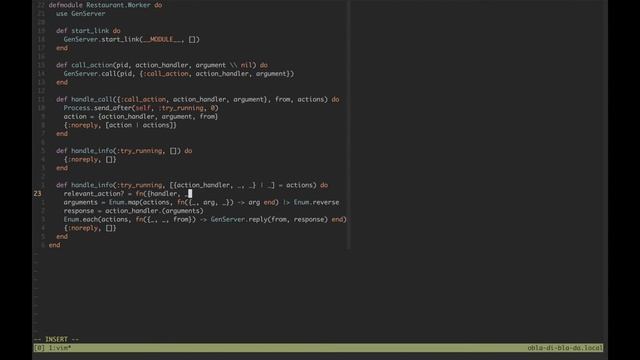Click the '-- INSERT --' mode indicator
This screenshot has height=360, width=640.
[x=56, y=339]
